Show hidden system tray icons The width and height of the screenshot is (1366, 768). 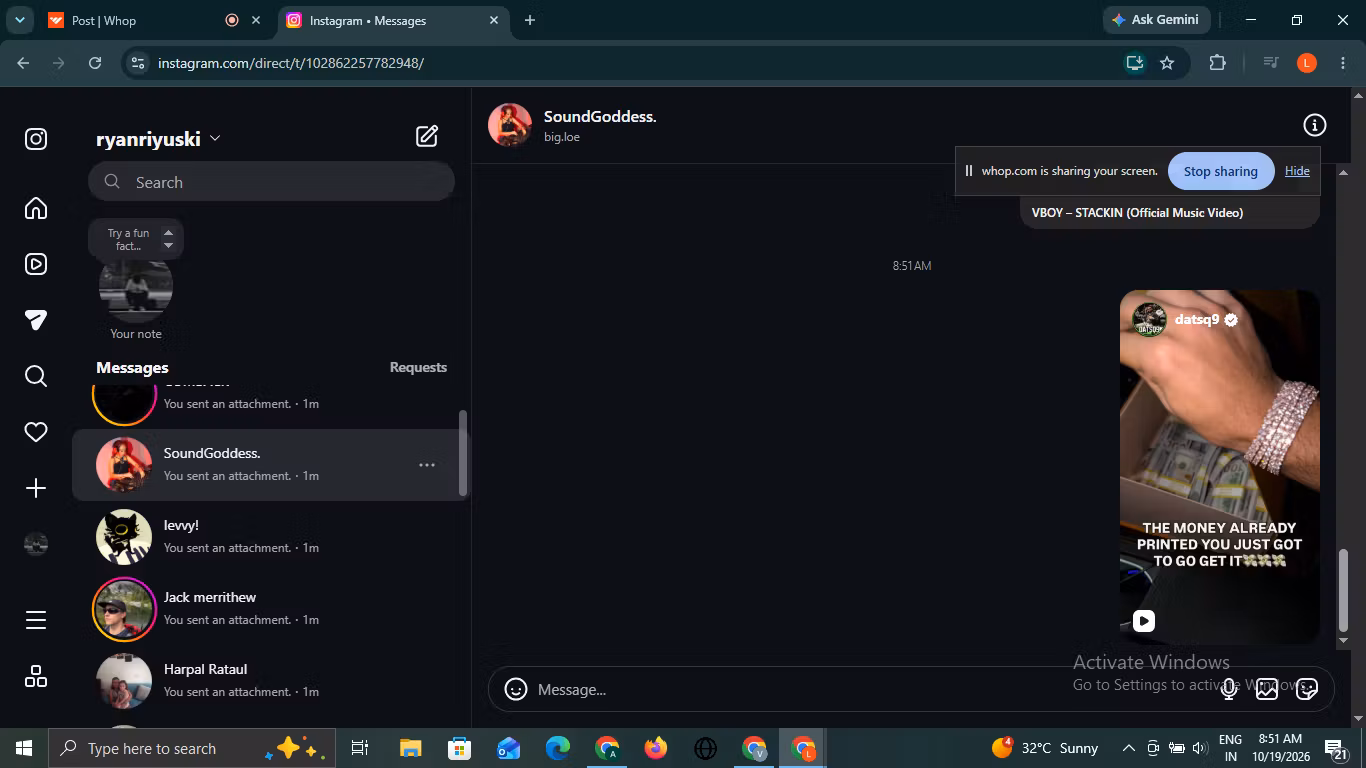[x=1128, y=748]
